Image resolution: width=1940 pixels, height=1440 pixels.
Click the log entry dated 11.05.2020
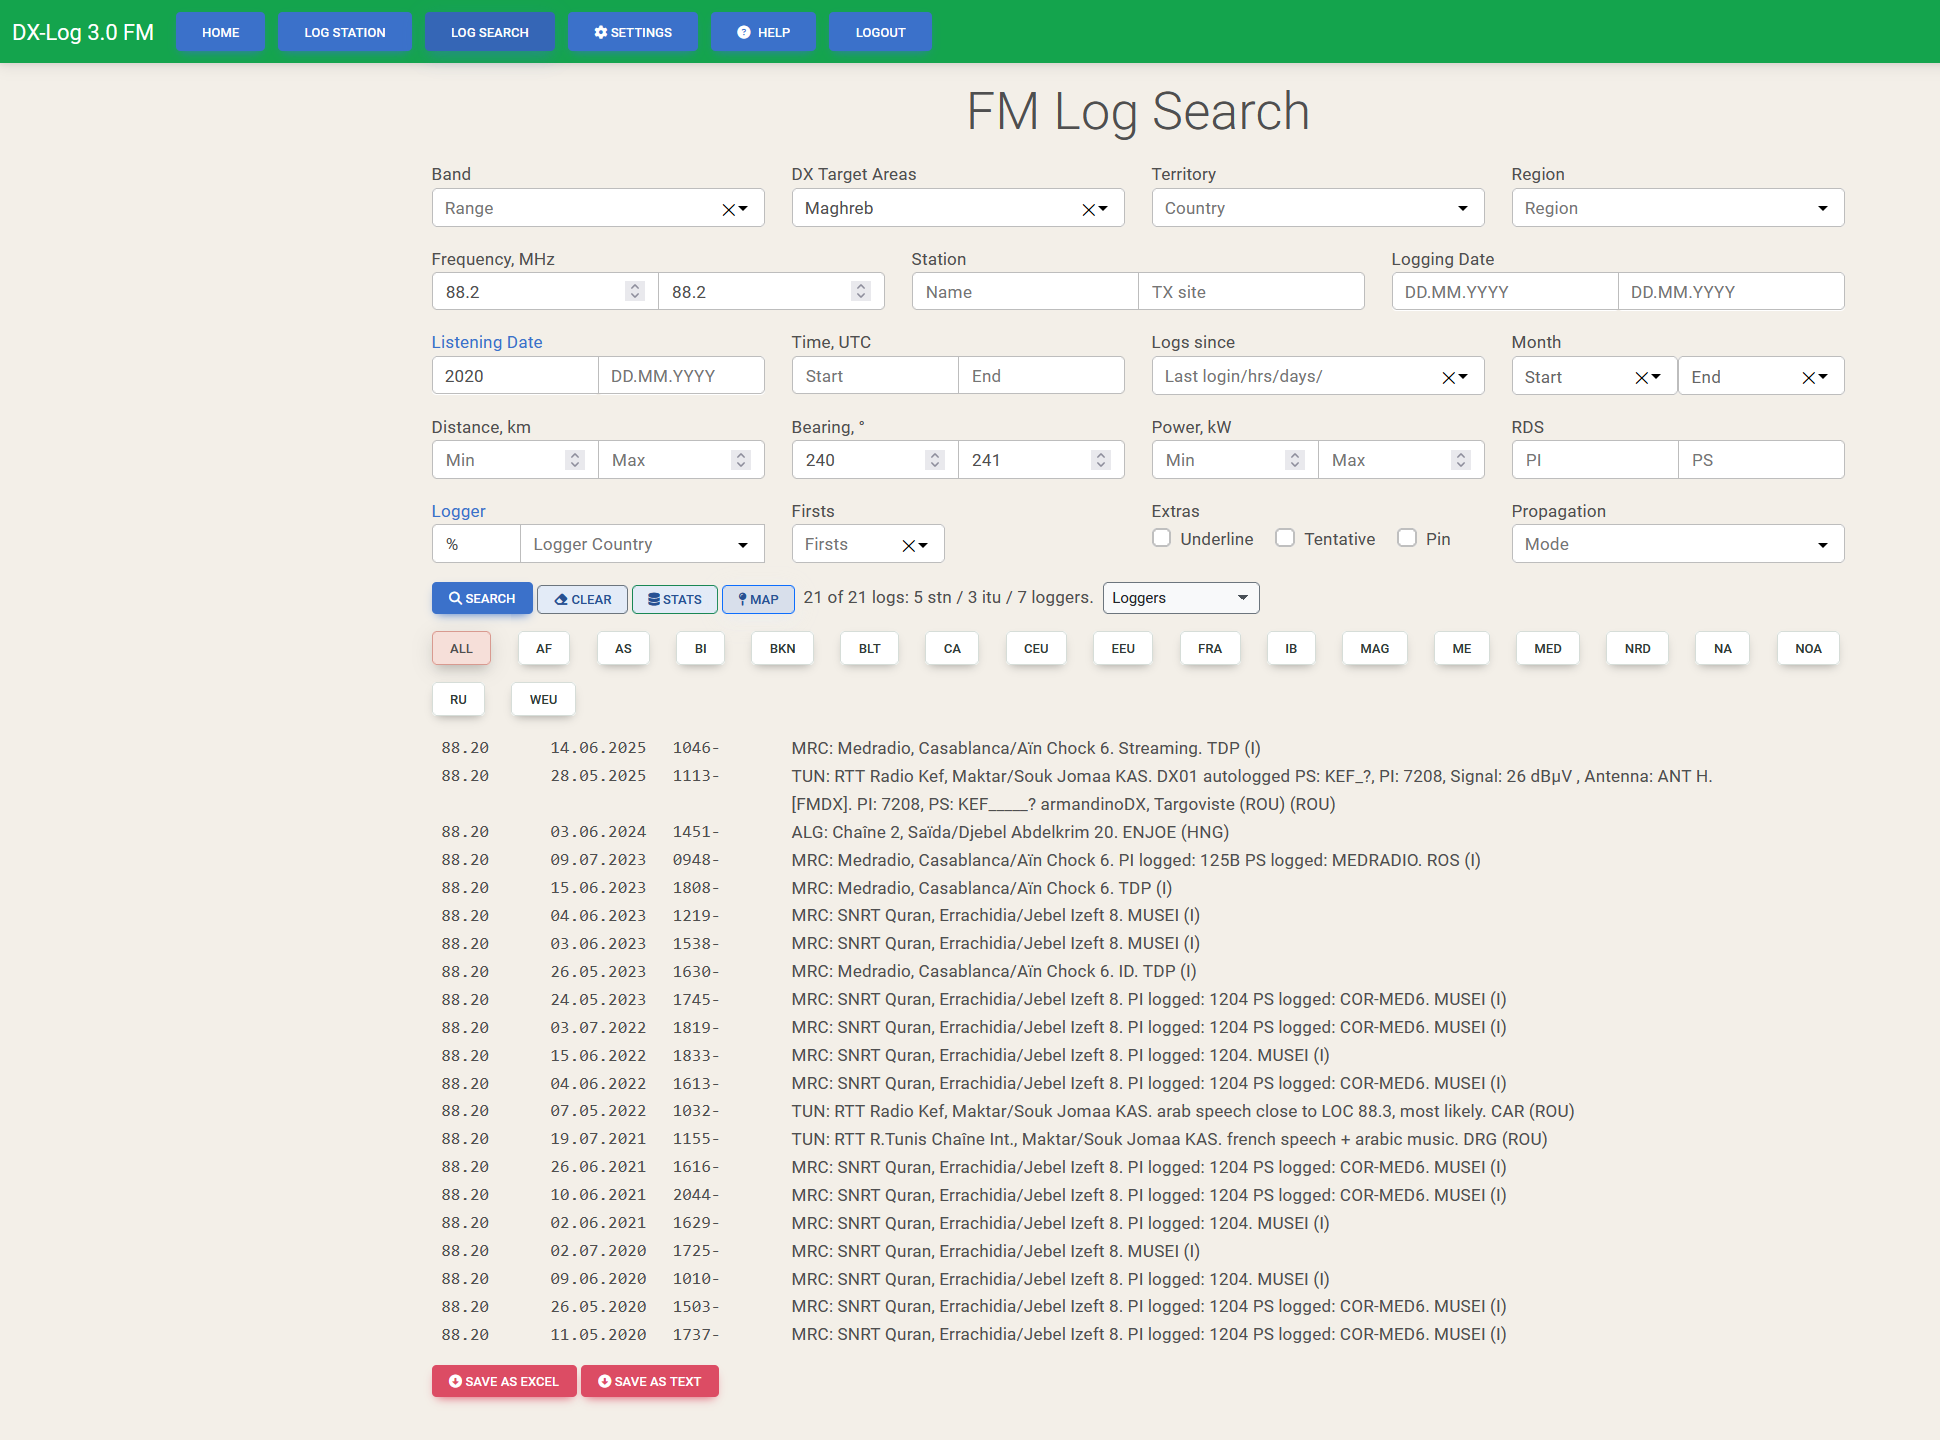1138,1334
